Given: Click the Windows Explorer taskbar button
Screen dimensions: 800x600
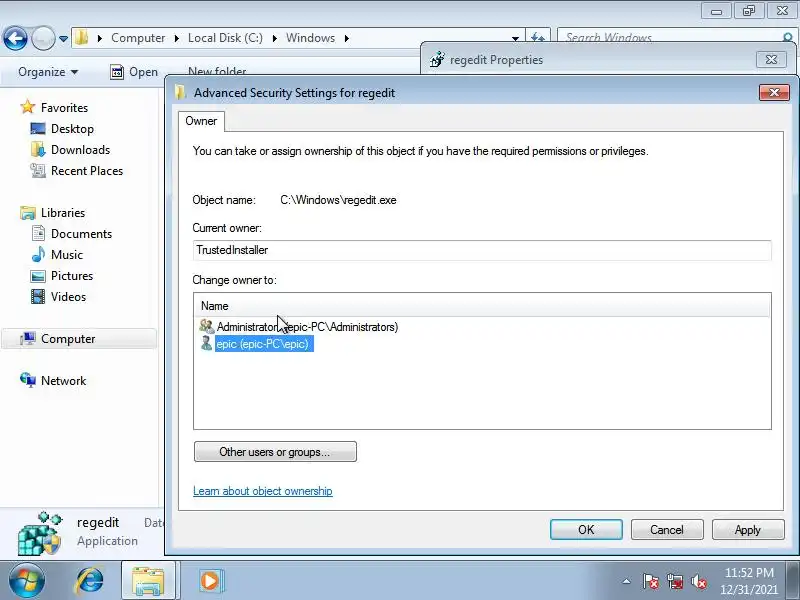Looking at the screenshot, I should coord(148,581).
